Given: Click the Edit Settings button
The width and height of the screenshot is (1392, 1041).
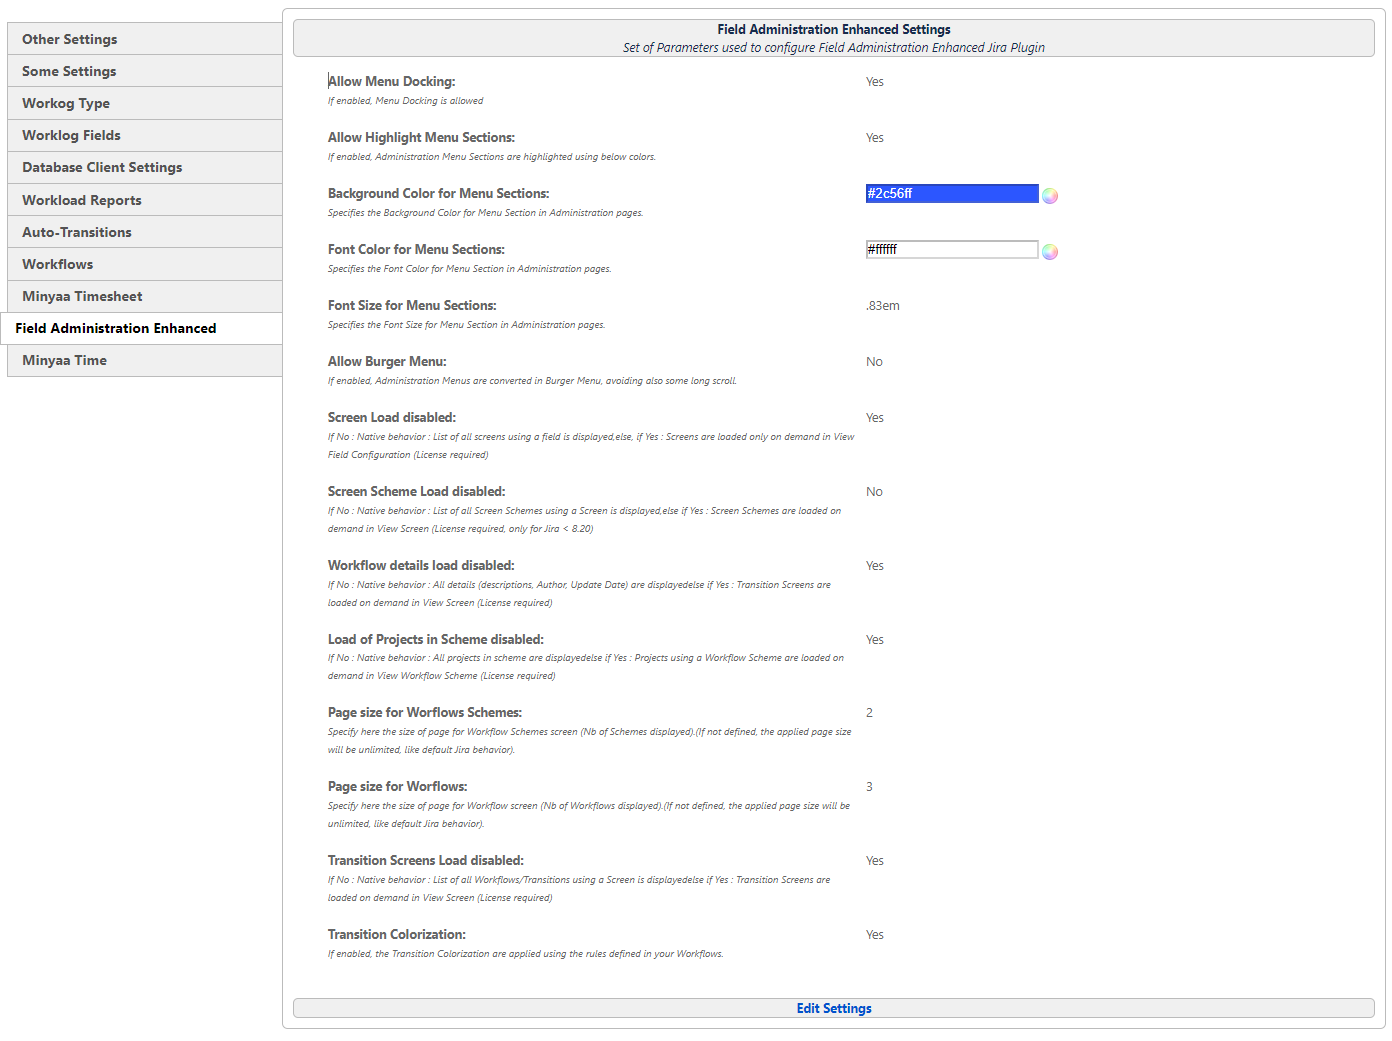Looking at the screenshot, I should pos(834,1008).
